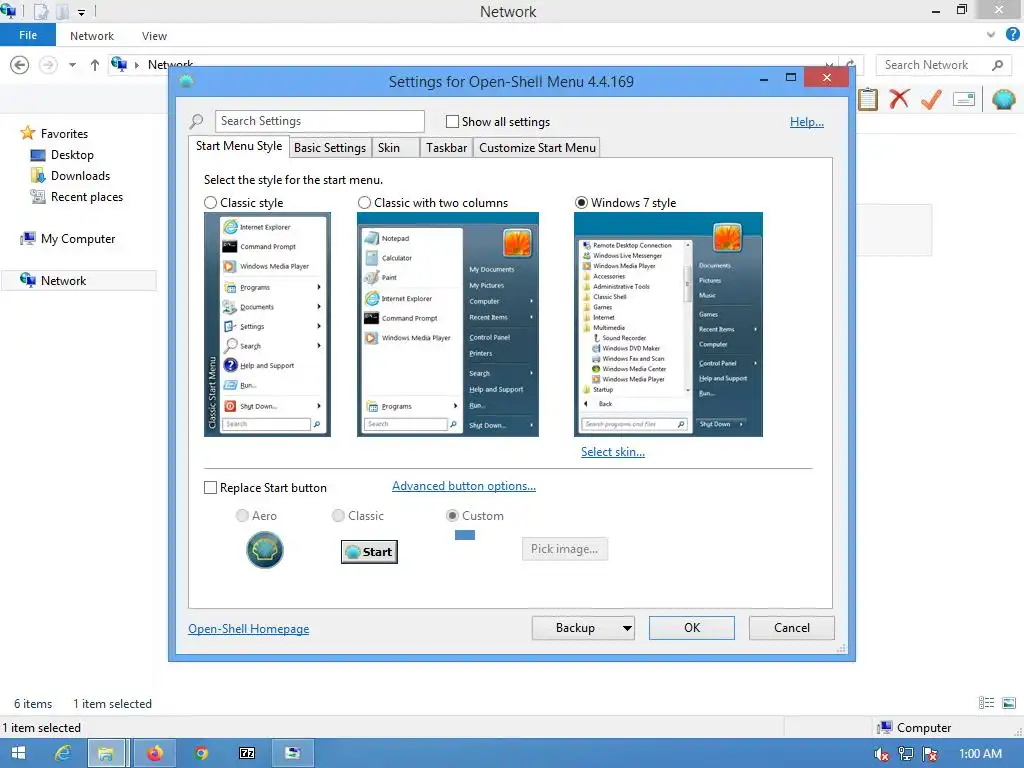Select Downloads in the Favorites pane

click(x=80, y=176)
